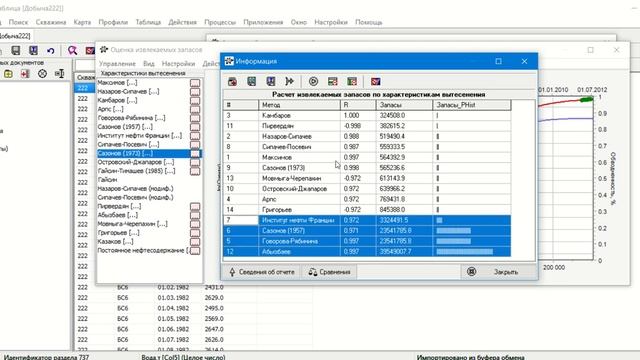The image size is (640, 360).
Task: Toggle the box next to Абызбаев [...] in list
Action: pyautogui.click(x=195, y=216)
